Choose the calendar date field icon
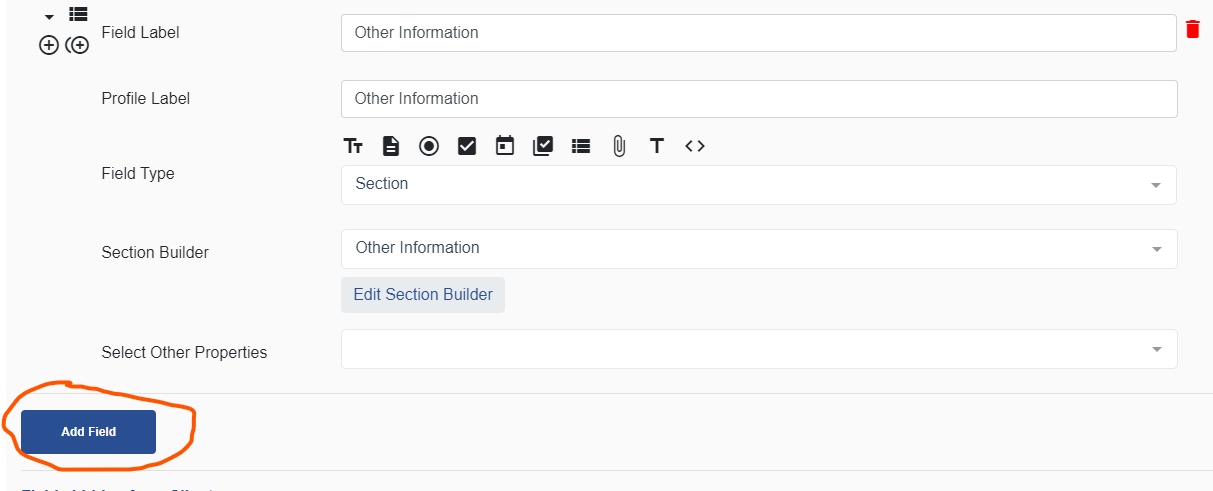 [x=505, y=146]
